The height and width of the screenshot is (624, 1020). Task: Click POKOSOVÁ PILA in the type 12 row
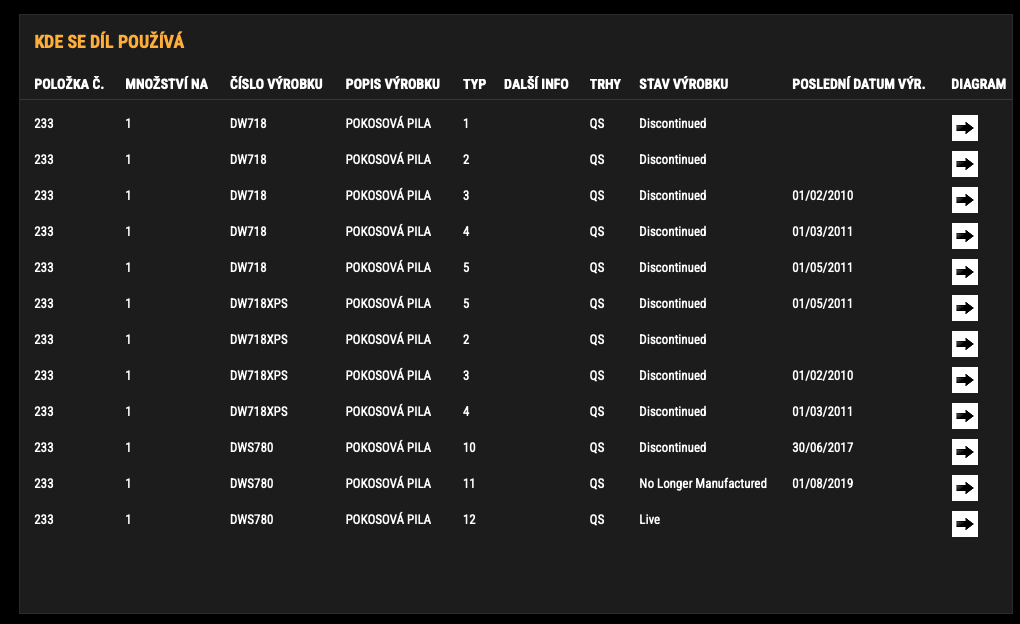pos(388,519)
